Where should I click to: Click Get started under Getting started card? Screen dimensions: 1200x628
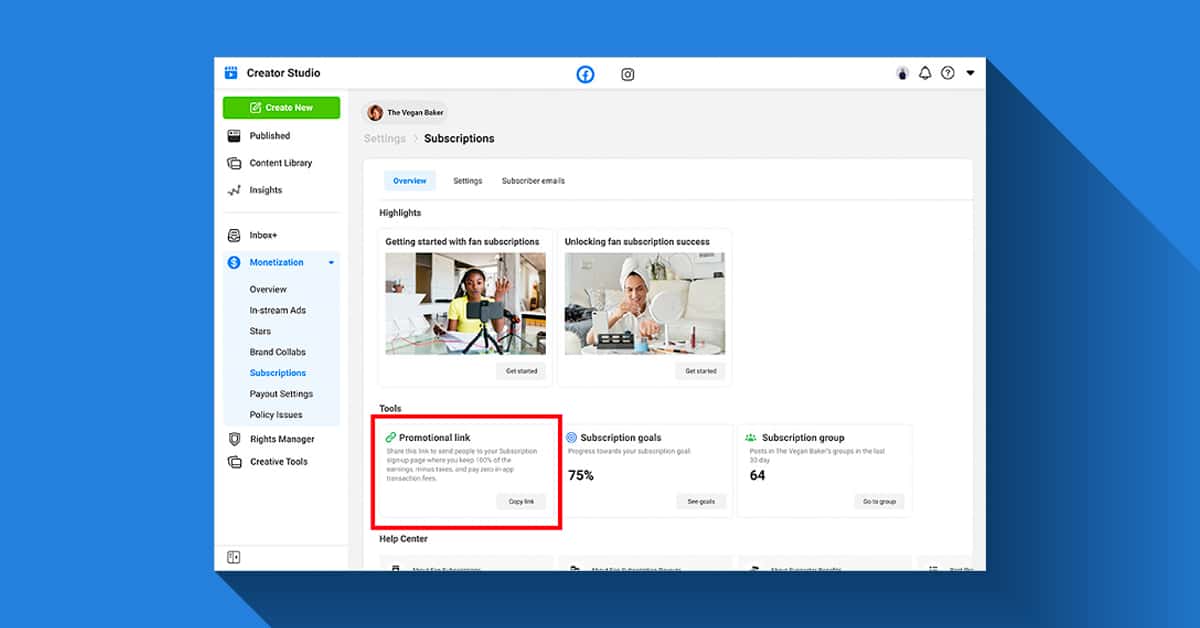tap(521, 371)
